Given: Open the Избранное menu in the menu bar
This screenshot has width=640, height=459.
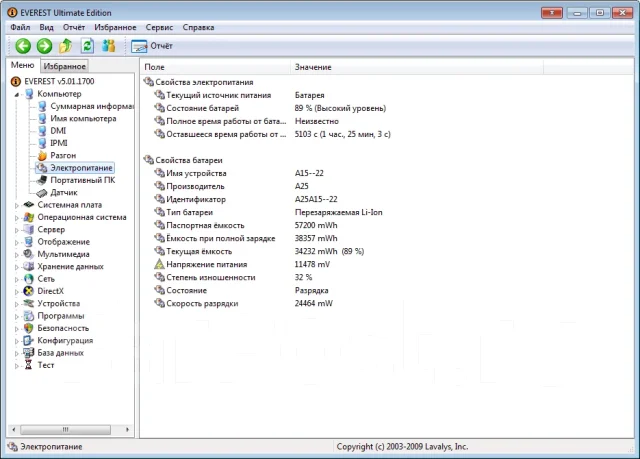Looking at the screenshot, I should [115, 27].
